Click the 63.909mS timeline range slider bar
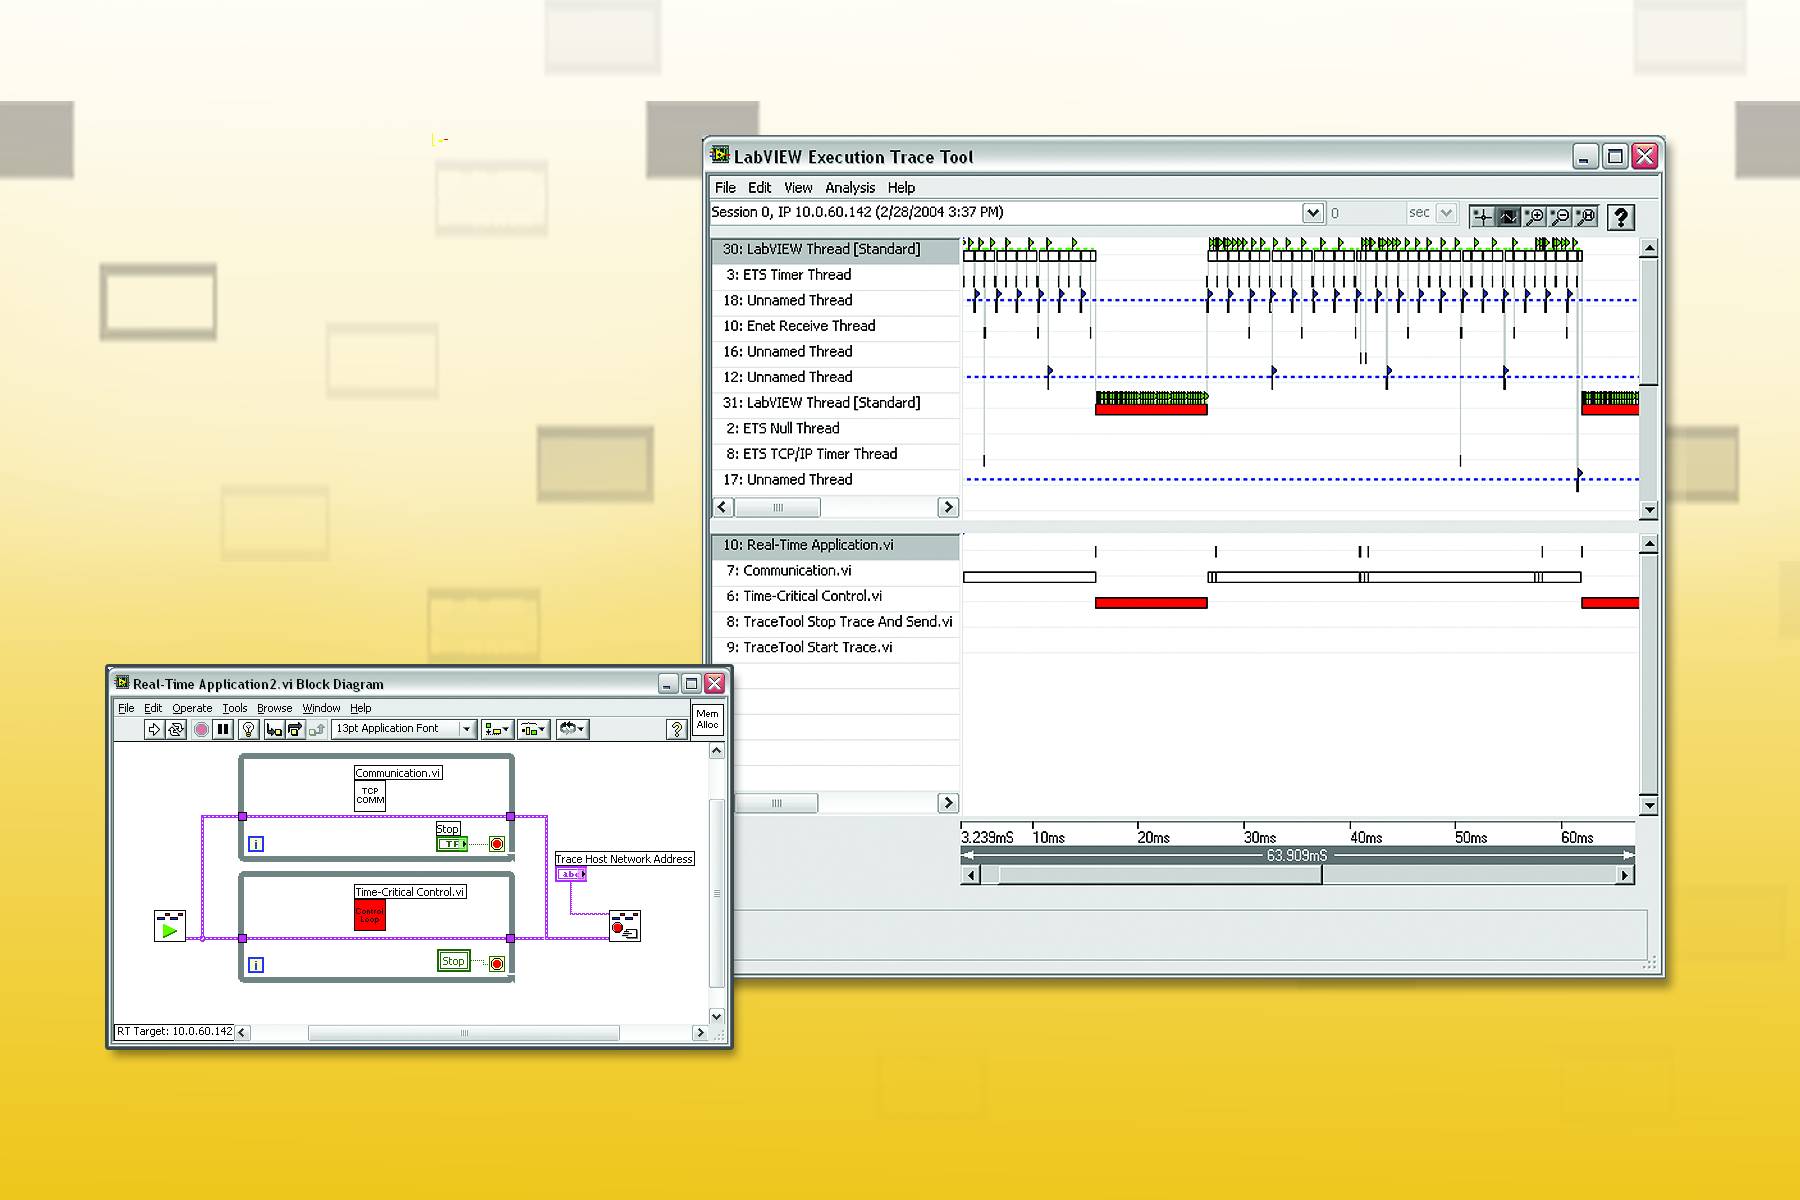The image size is (1800, 1200). 1296,855
